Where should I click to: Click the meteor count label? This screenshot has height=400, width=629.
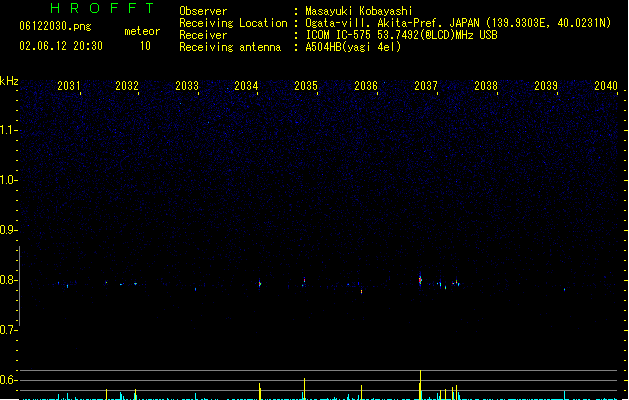[x=142, y=31]
